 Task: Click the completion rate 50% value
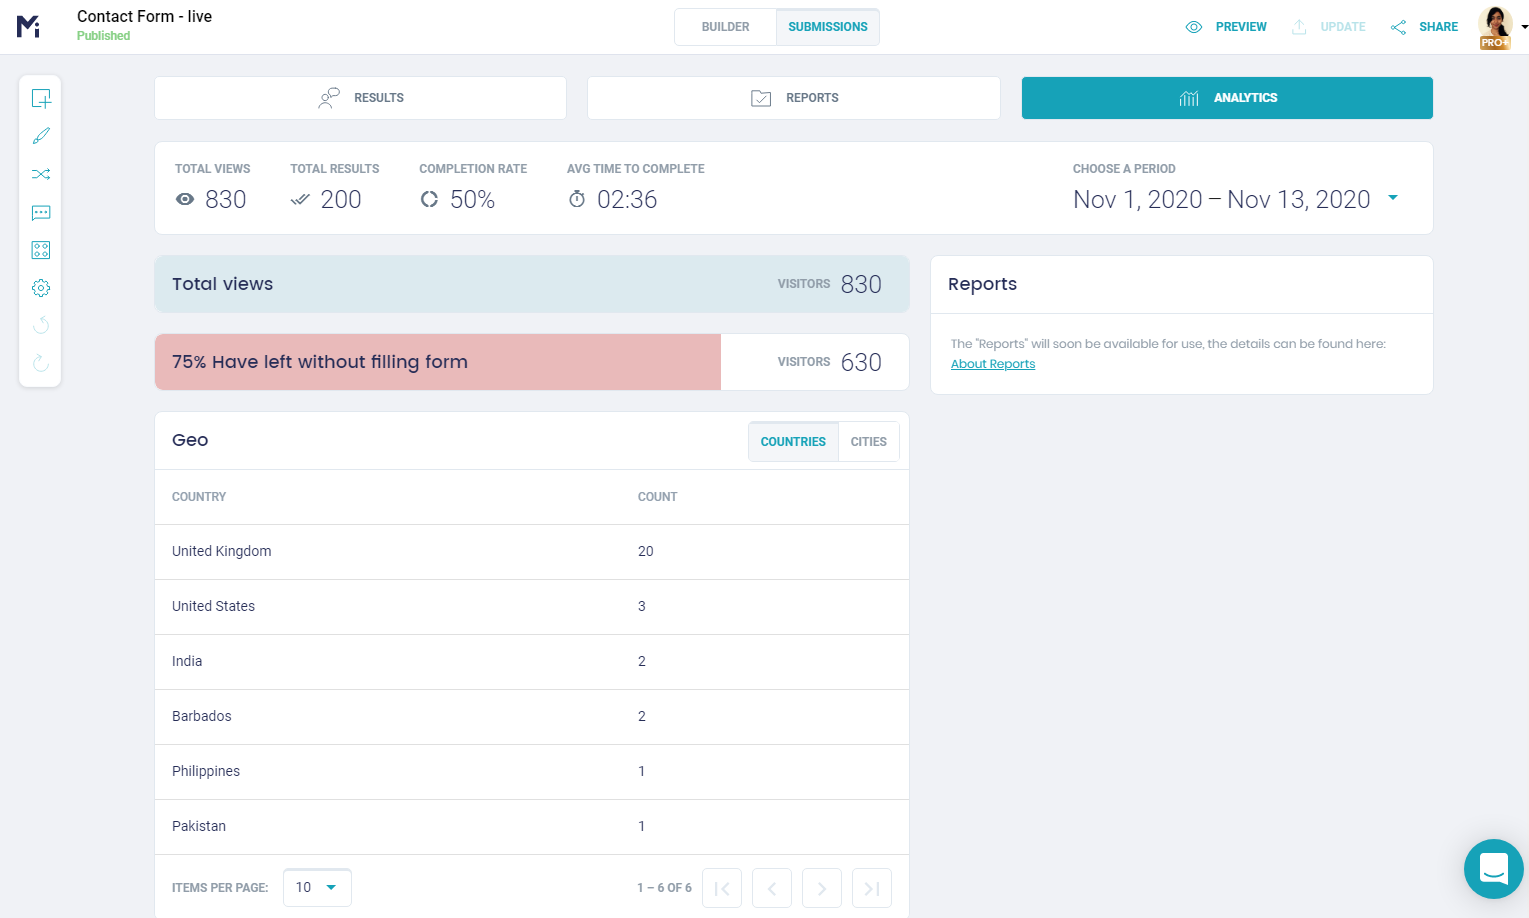[x=472, y=199]
